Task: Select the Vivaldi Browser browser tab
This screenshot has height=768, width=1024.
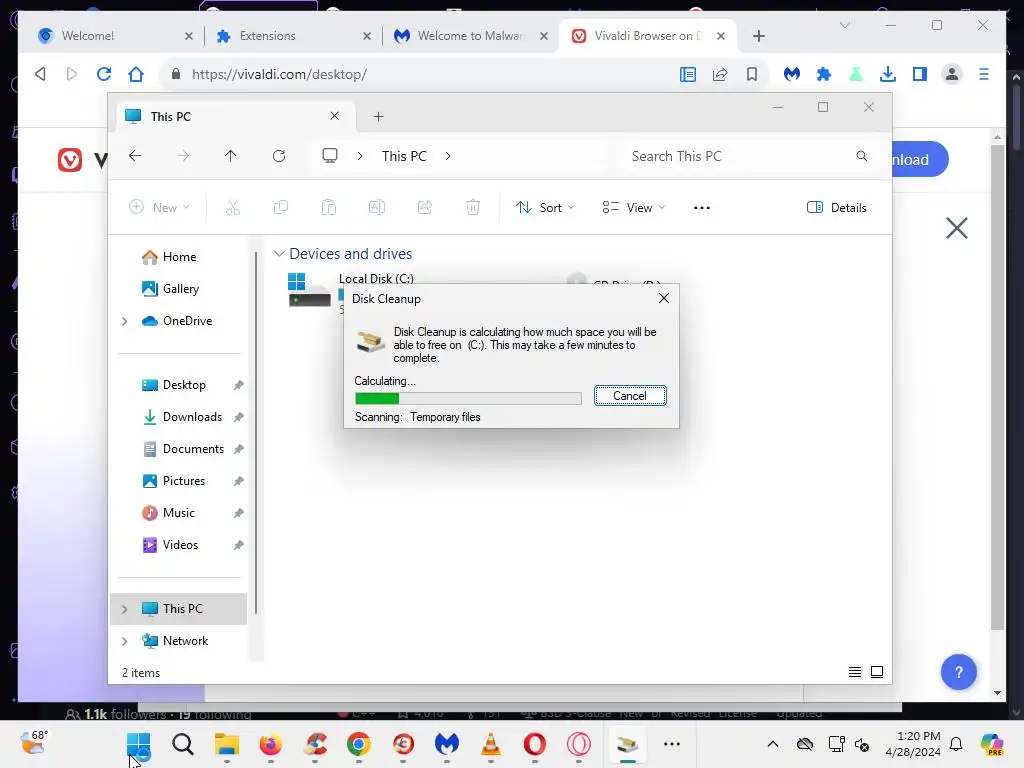Action: [x=648, y=36]
